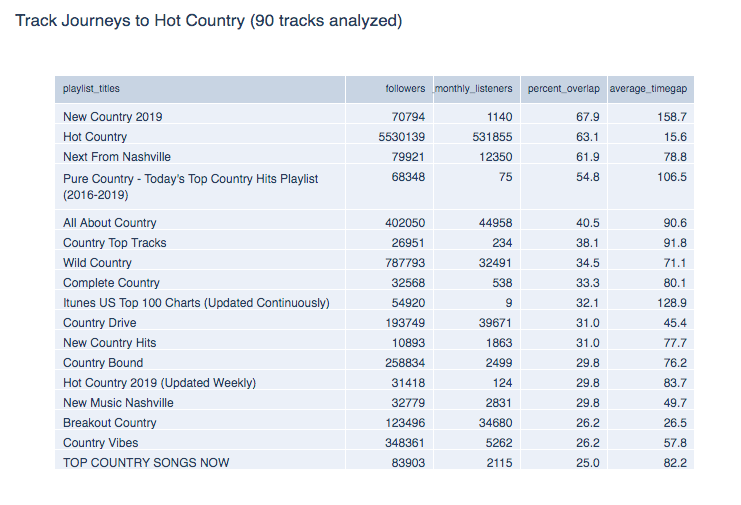The width and height of the screenshot is (741, 505).
Task: Select average timegap value 158.7
Action: point(672,117)
